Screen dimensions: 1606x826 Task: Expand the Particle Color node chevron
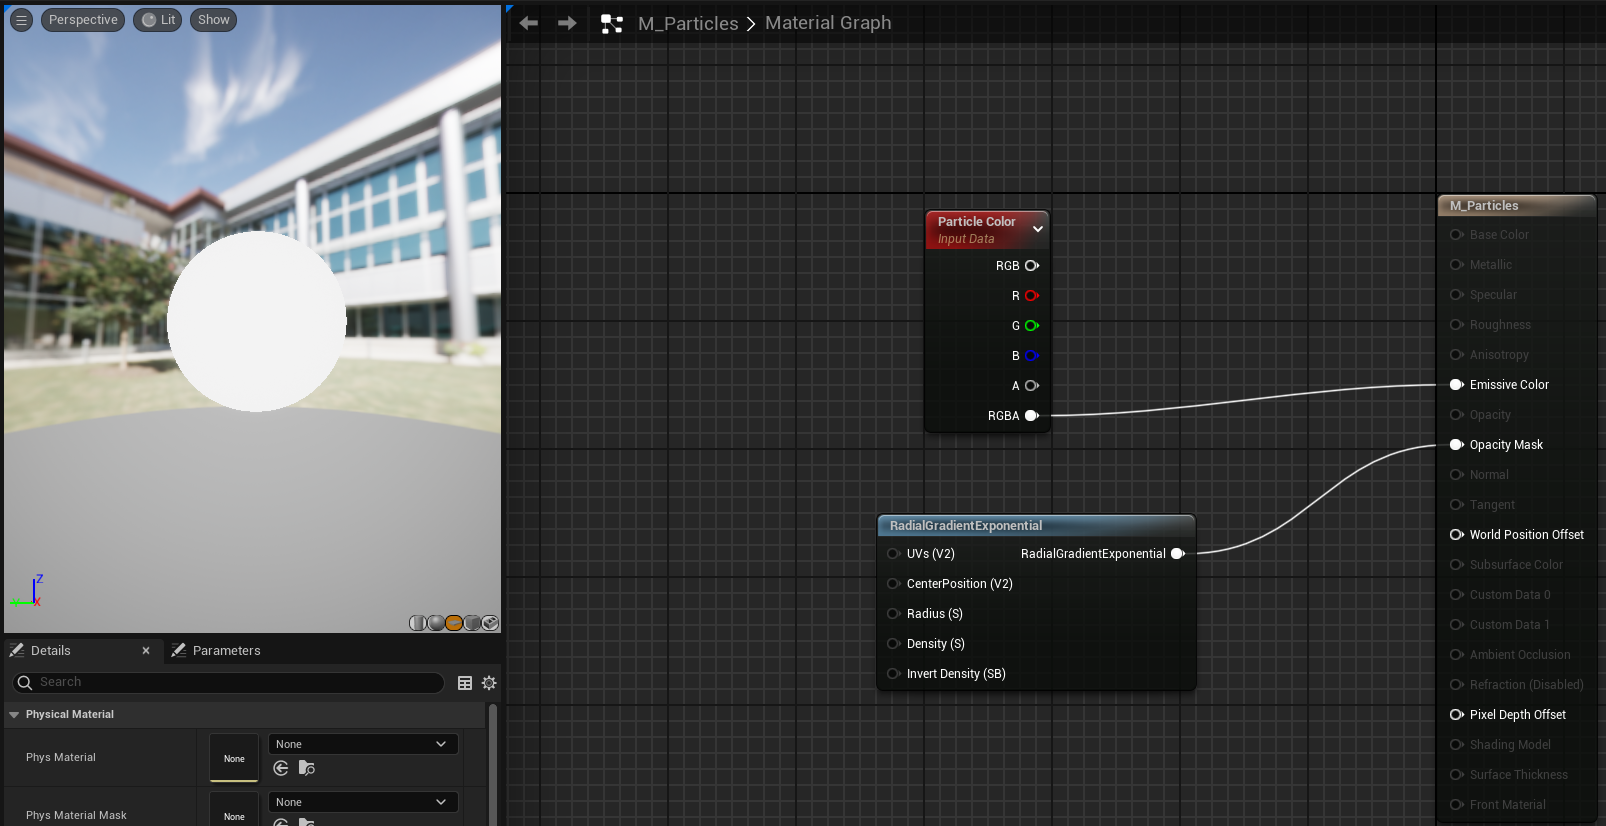pos(1038,229)
